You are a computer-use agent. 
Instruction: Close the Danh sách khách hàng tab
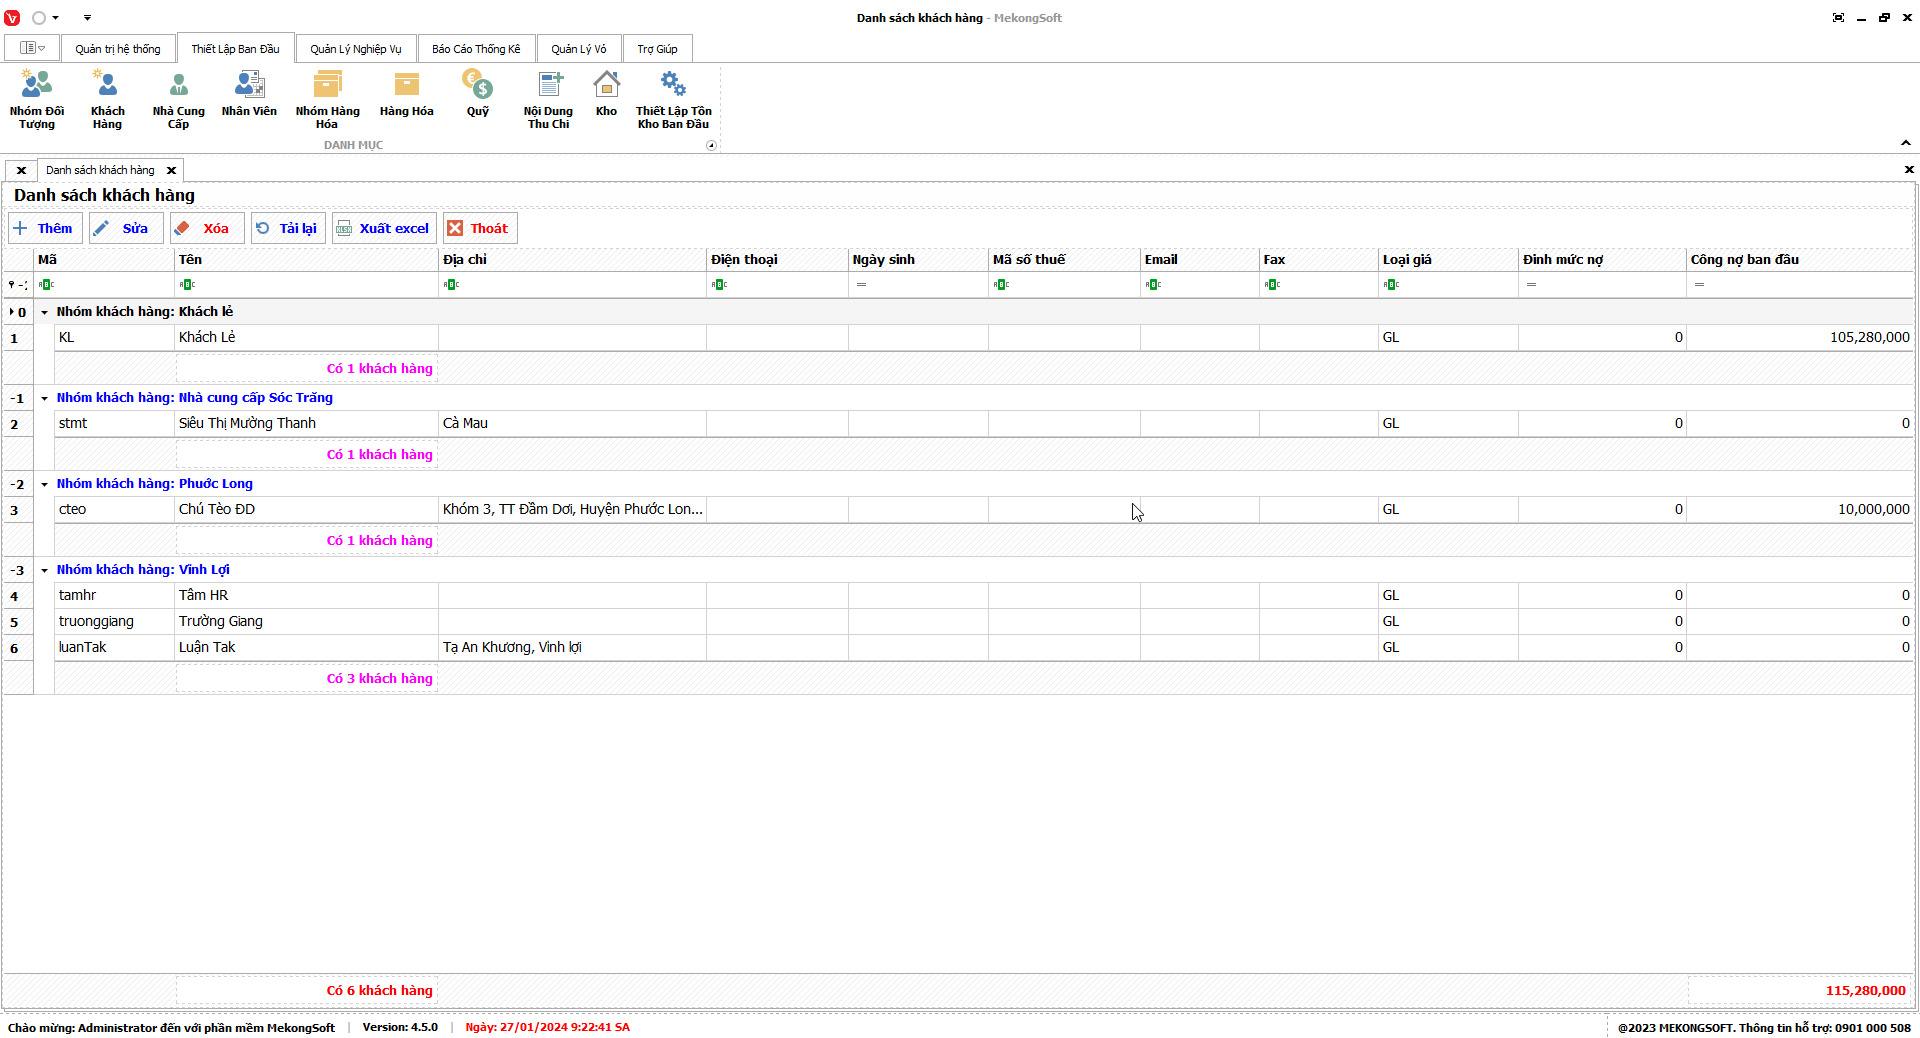click(171, 170)
